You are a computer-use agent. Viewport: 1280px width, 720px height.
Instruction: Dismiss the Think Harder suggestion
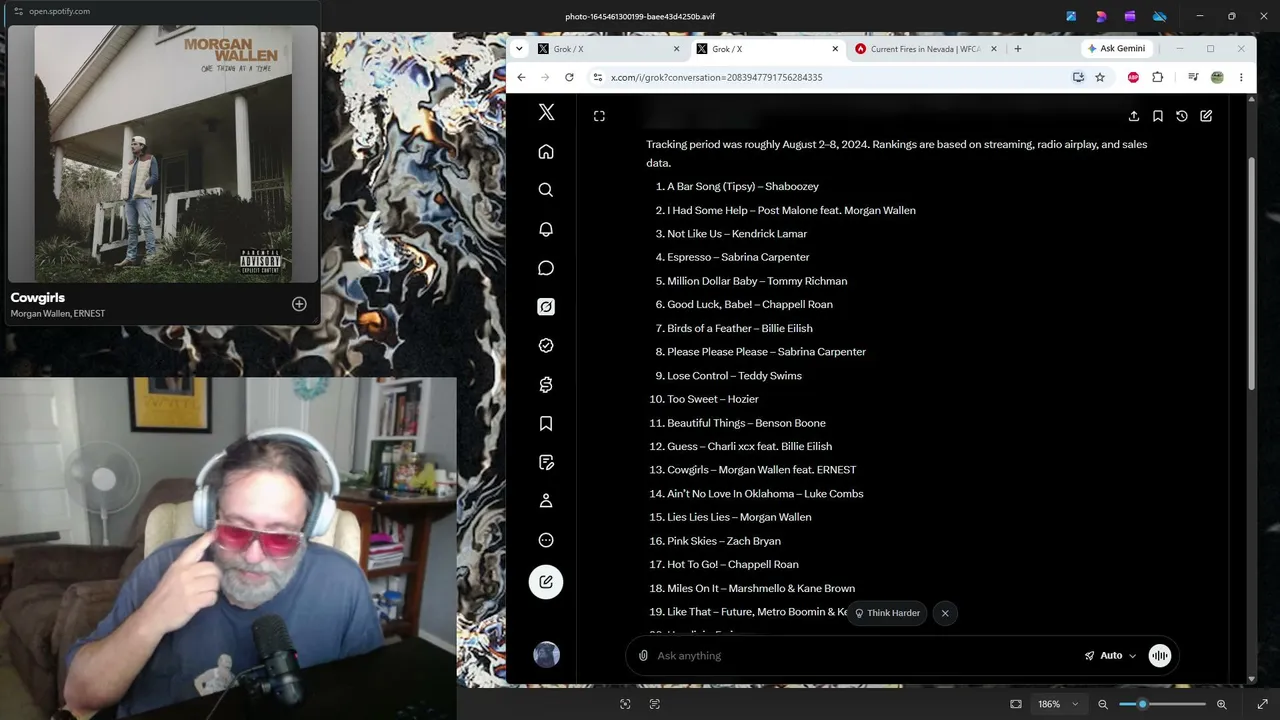coord(945,613)
